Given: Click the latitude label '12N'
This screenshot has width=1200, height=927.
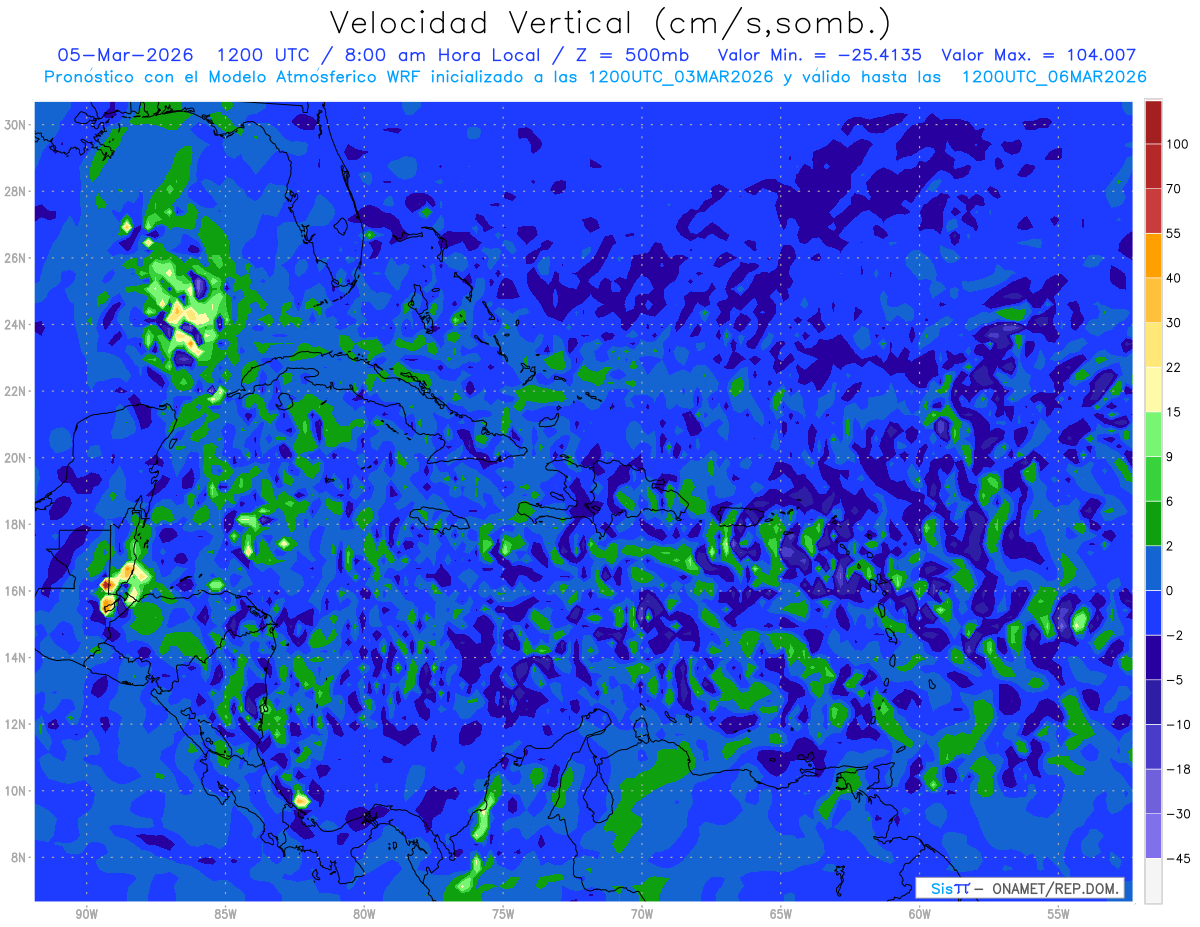Looking at the screenshot, I should point(17,724).
